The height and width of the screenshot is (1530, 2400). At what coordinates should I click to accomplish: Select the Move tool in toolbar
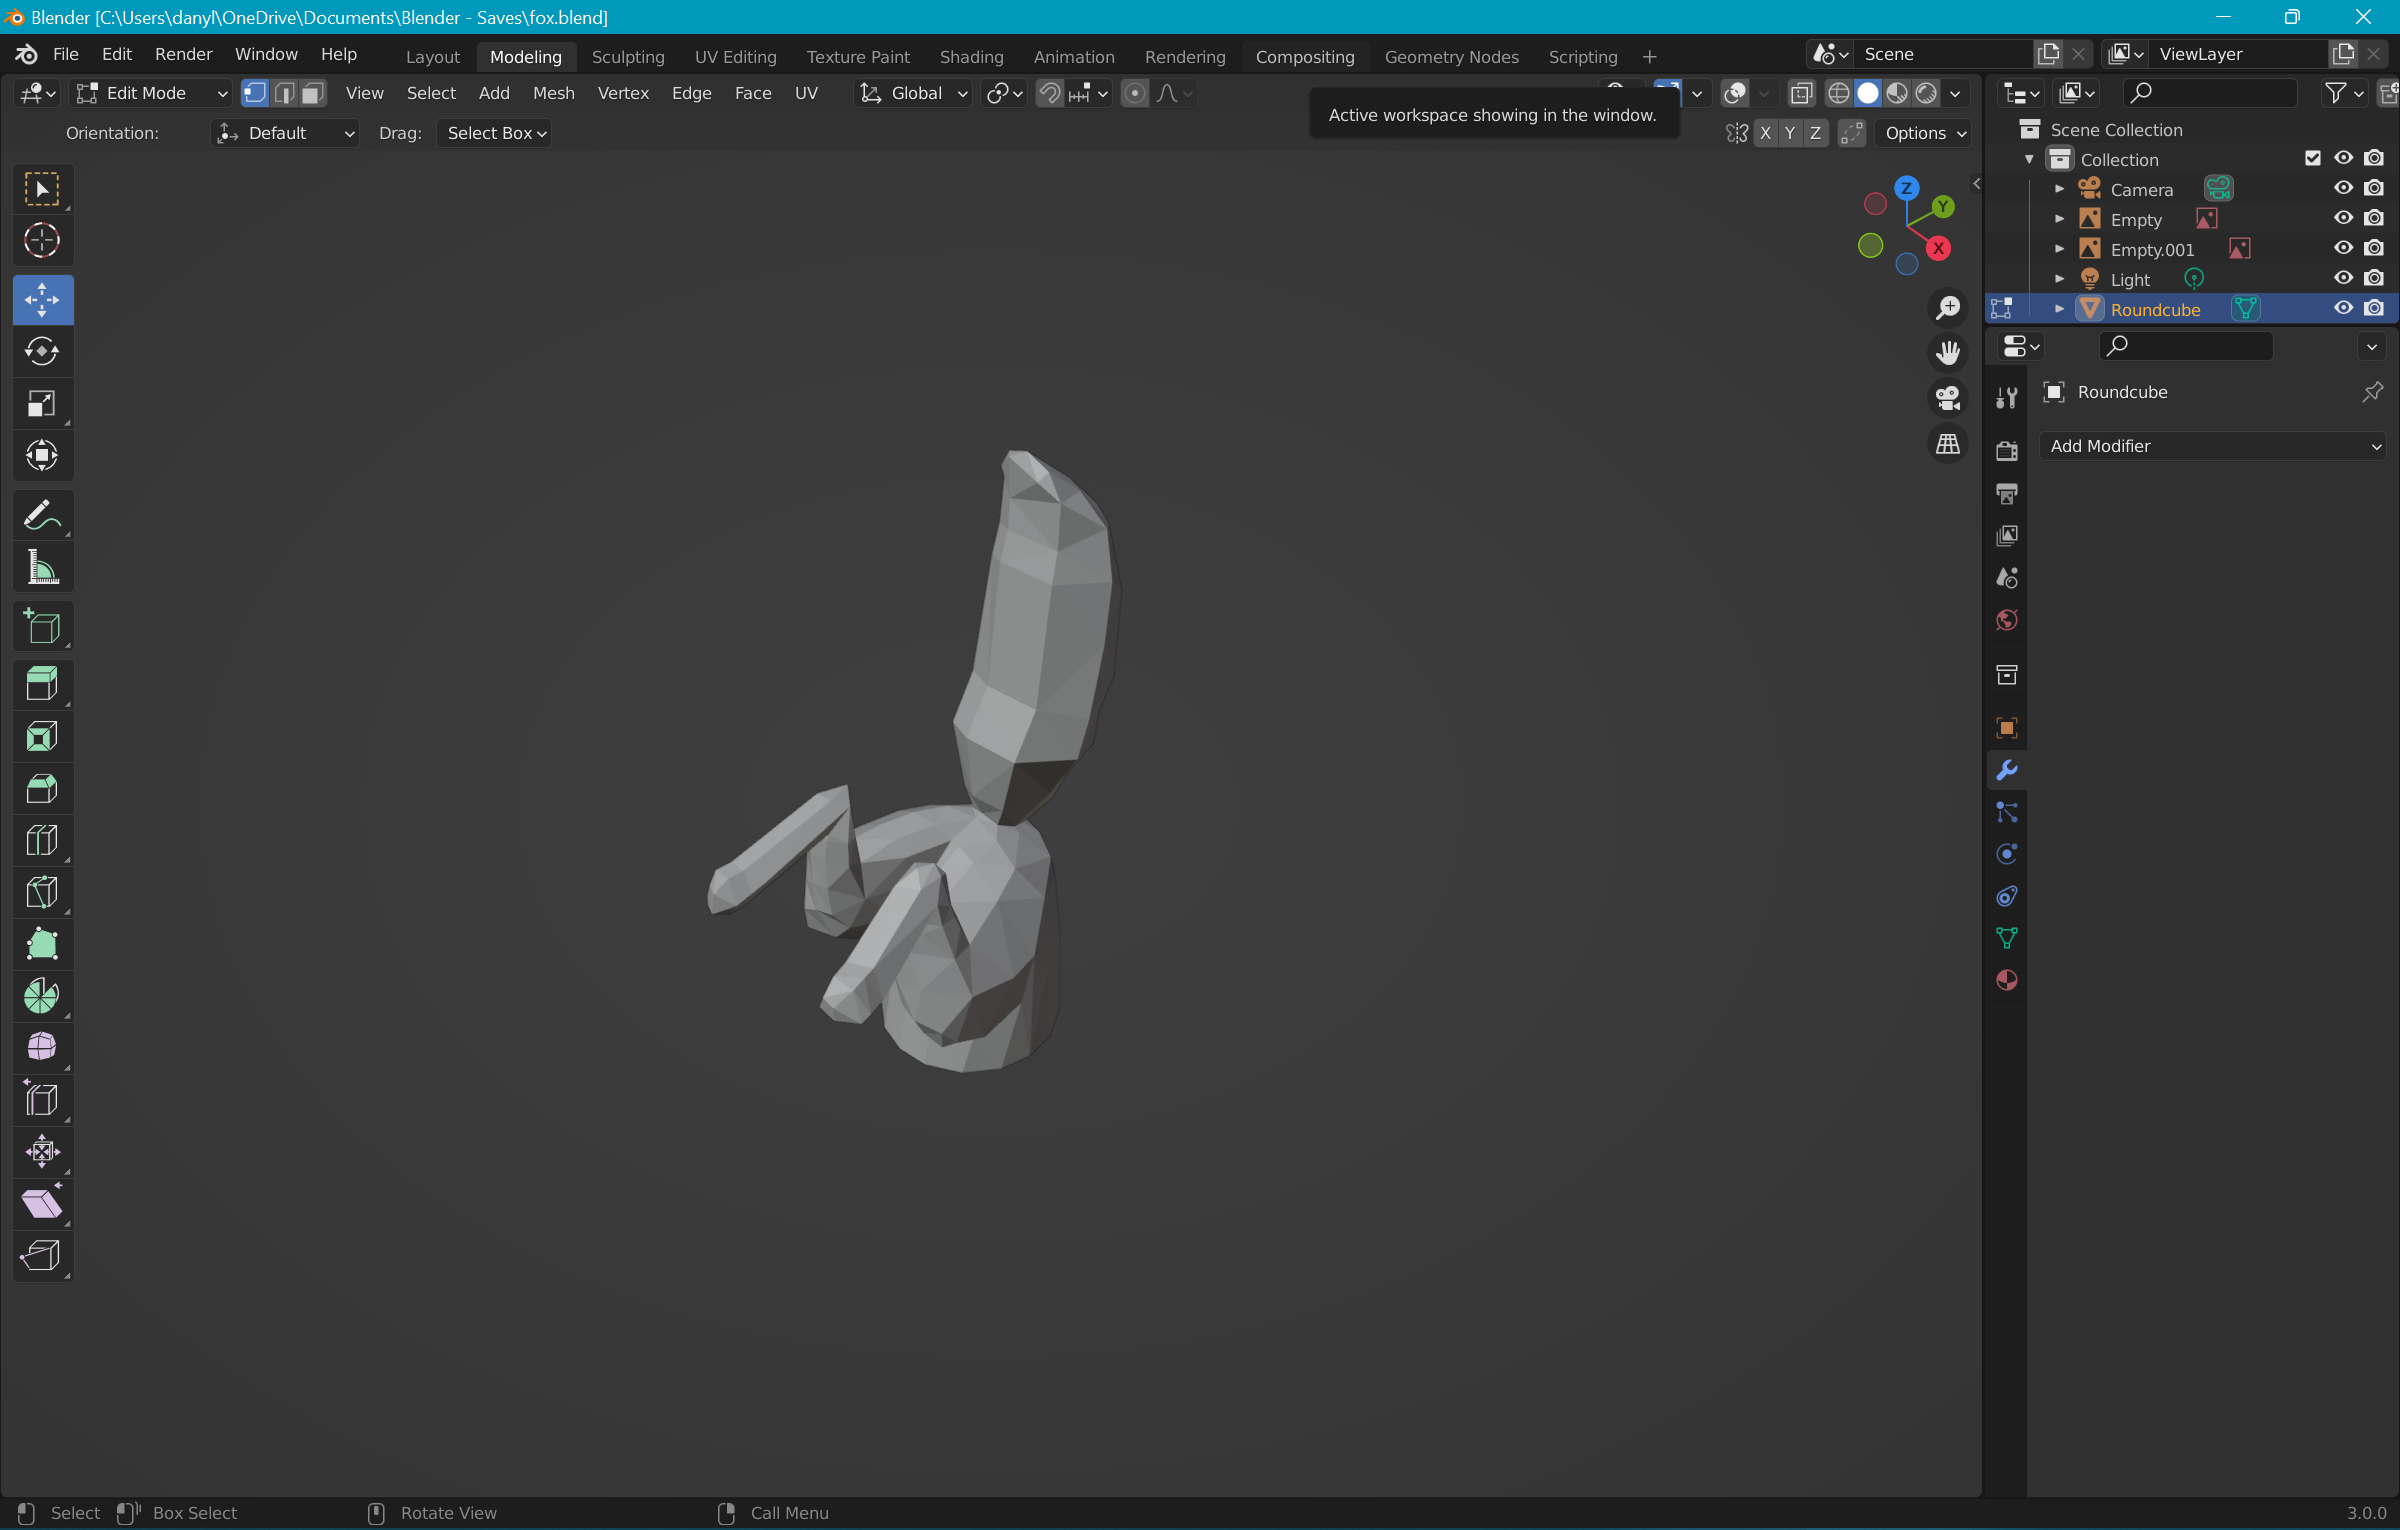click(42, 297)
